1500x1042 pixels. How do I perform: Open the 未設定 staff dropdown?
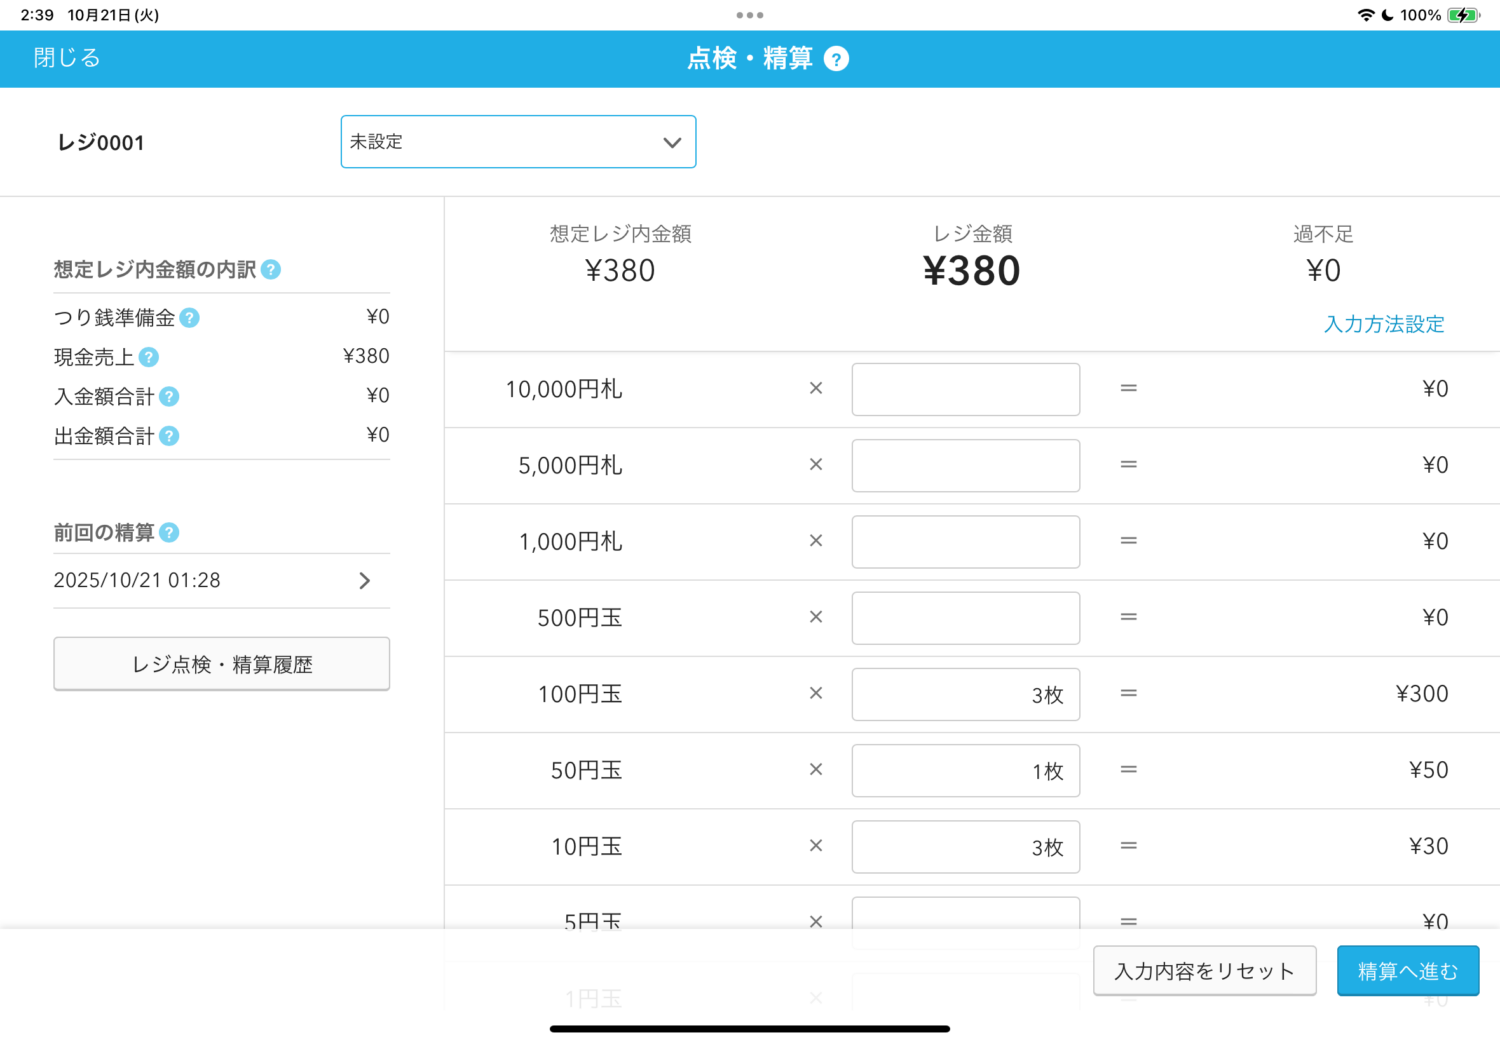click(x=518, y=142)
